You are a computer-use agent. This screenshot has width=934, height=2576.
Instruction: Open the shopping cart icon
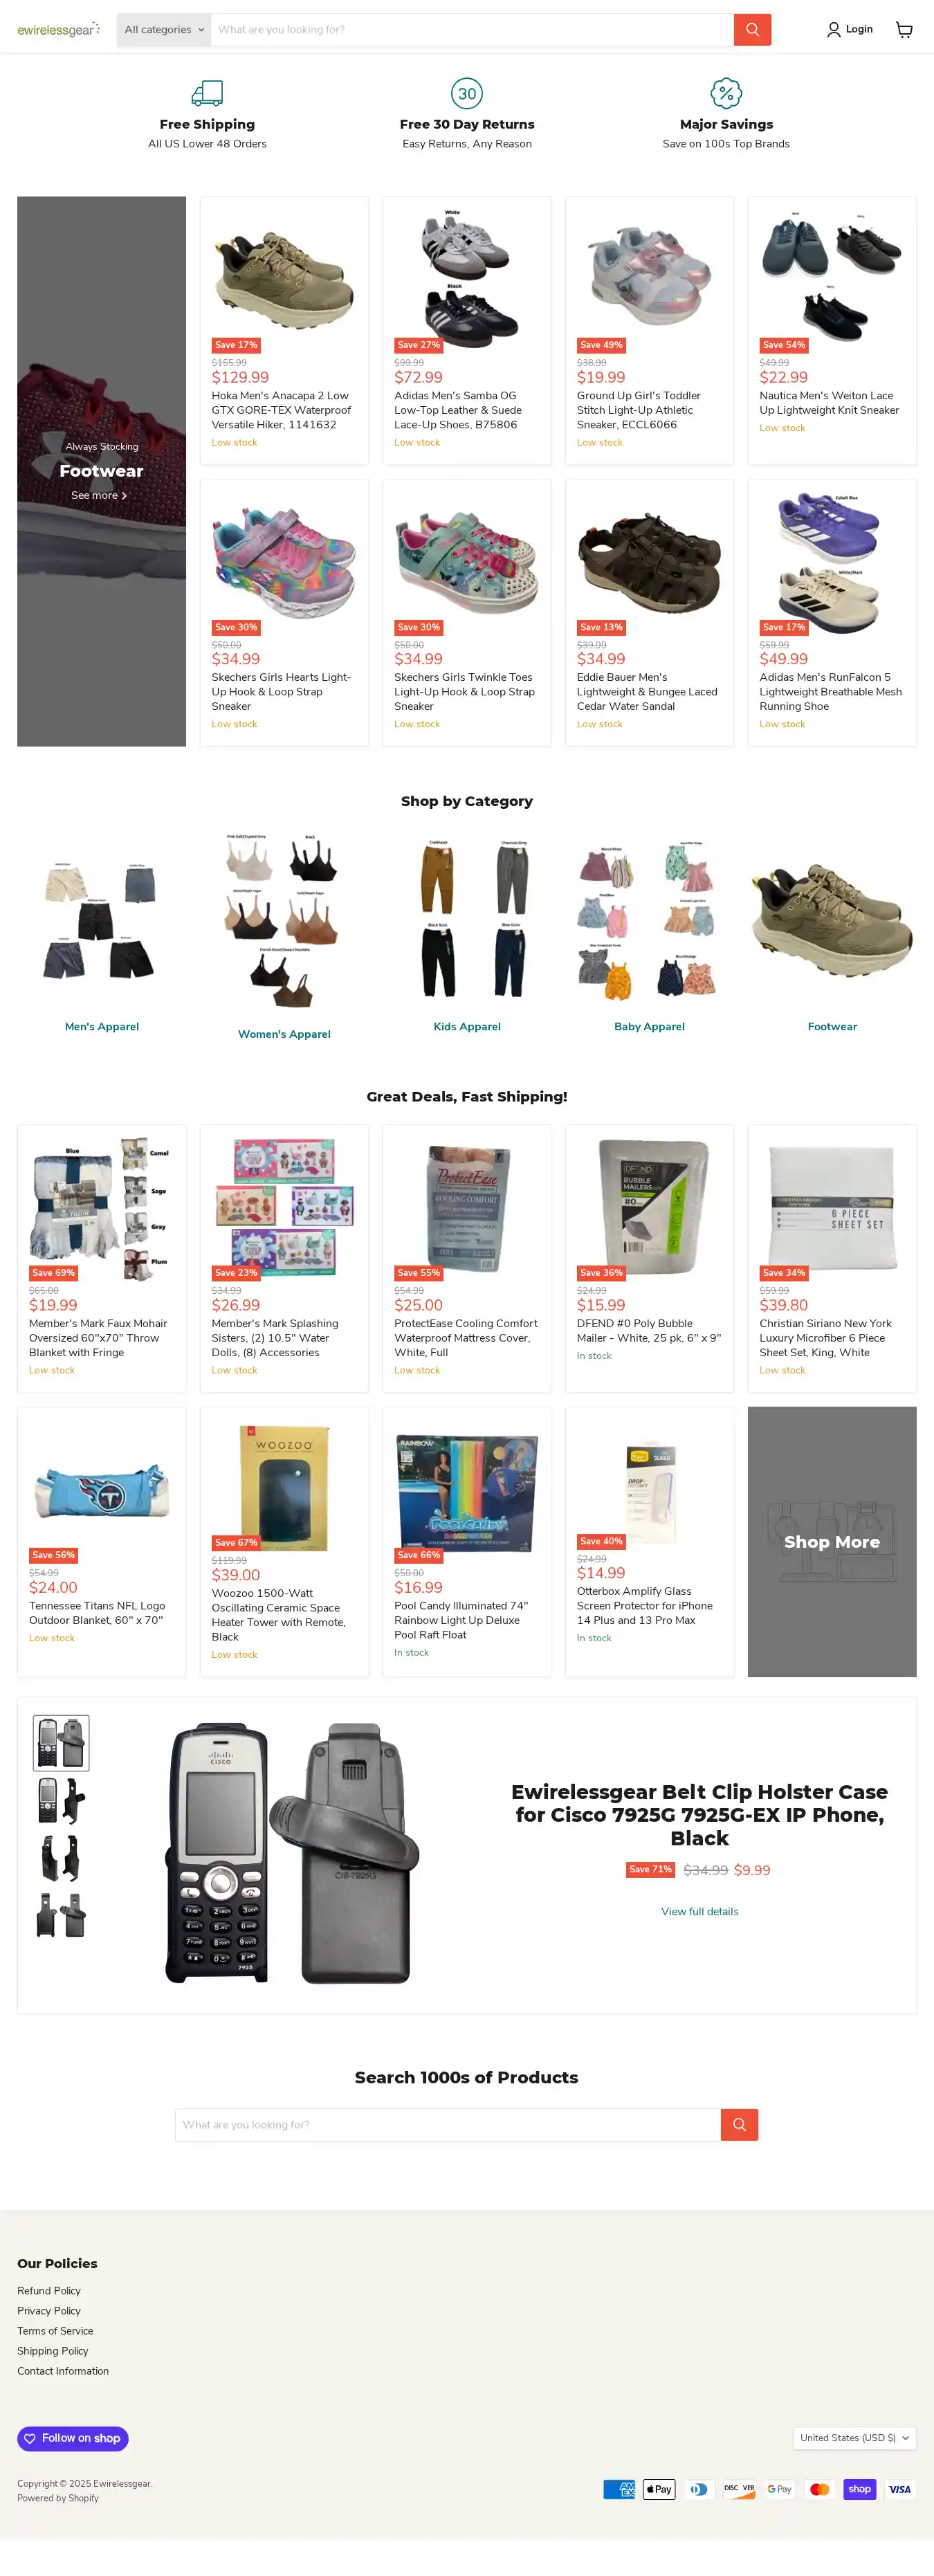tap(904, 29)
